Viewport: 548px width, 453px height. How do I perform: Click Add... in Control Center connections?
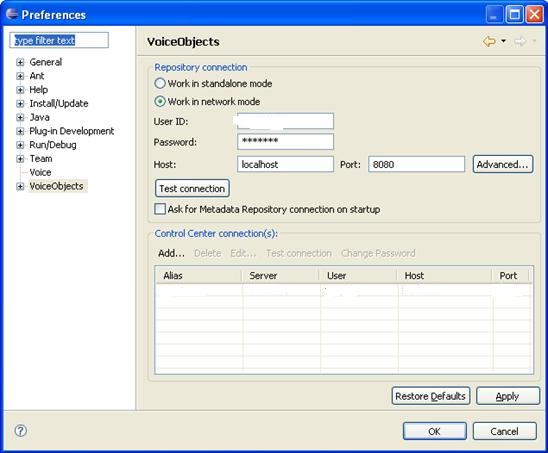[171, 253]
